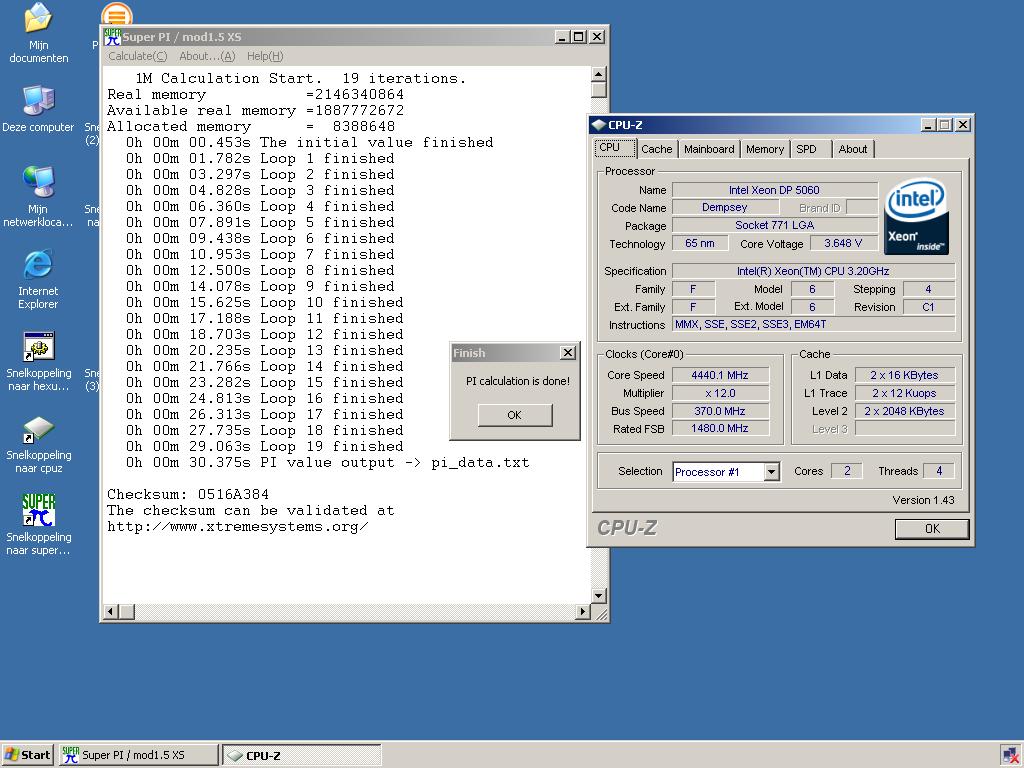Click the Cores value 2
Image resolution: width=1024 pixels, height=768 pixels.
click(x=847, y=471)
